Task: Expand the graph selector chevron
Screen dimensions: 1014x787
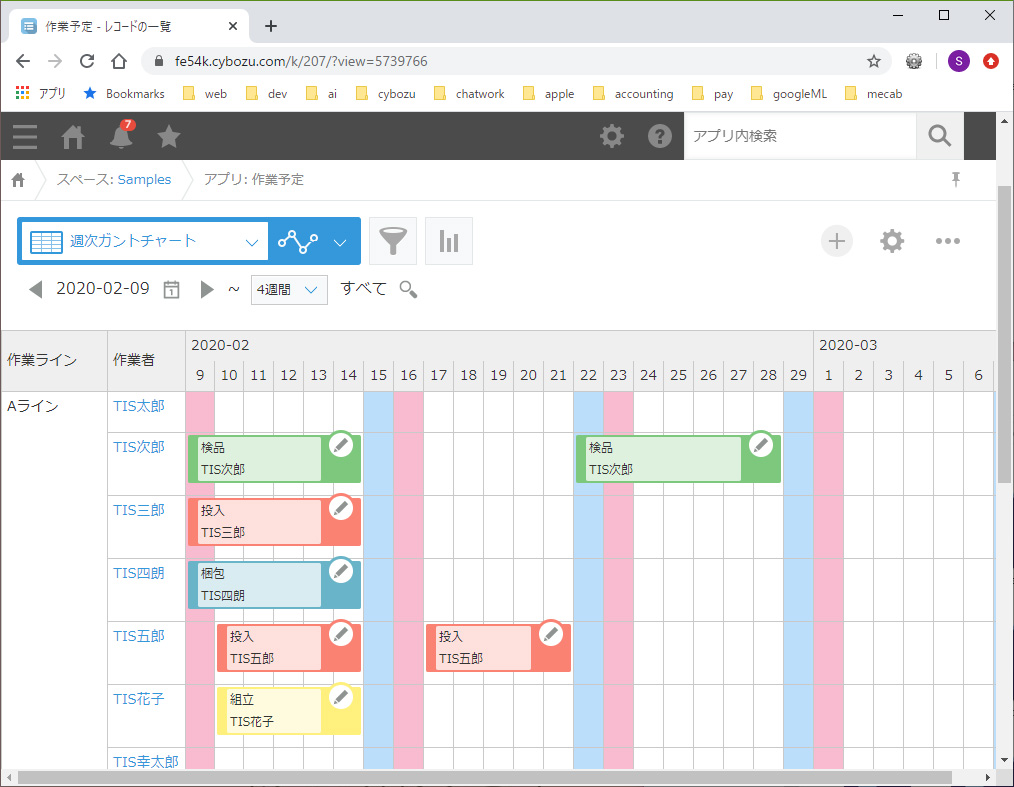Action: point(340,243)
